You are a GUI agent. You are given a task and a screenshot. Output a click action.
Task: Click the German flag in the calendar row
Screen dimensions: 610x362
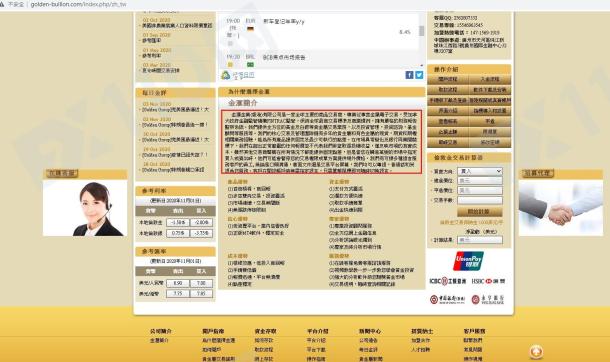250,29
